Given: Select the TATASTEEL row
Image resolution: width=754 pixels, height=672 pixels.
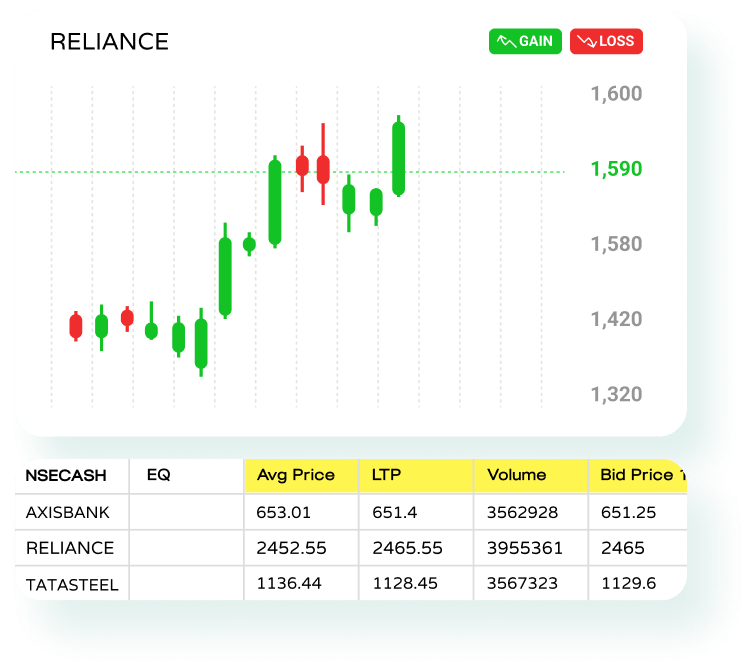Looking at the screenshot, I should 72,584.
